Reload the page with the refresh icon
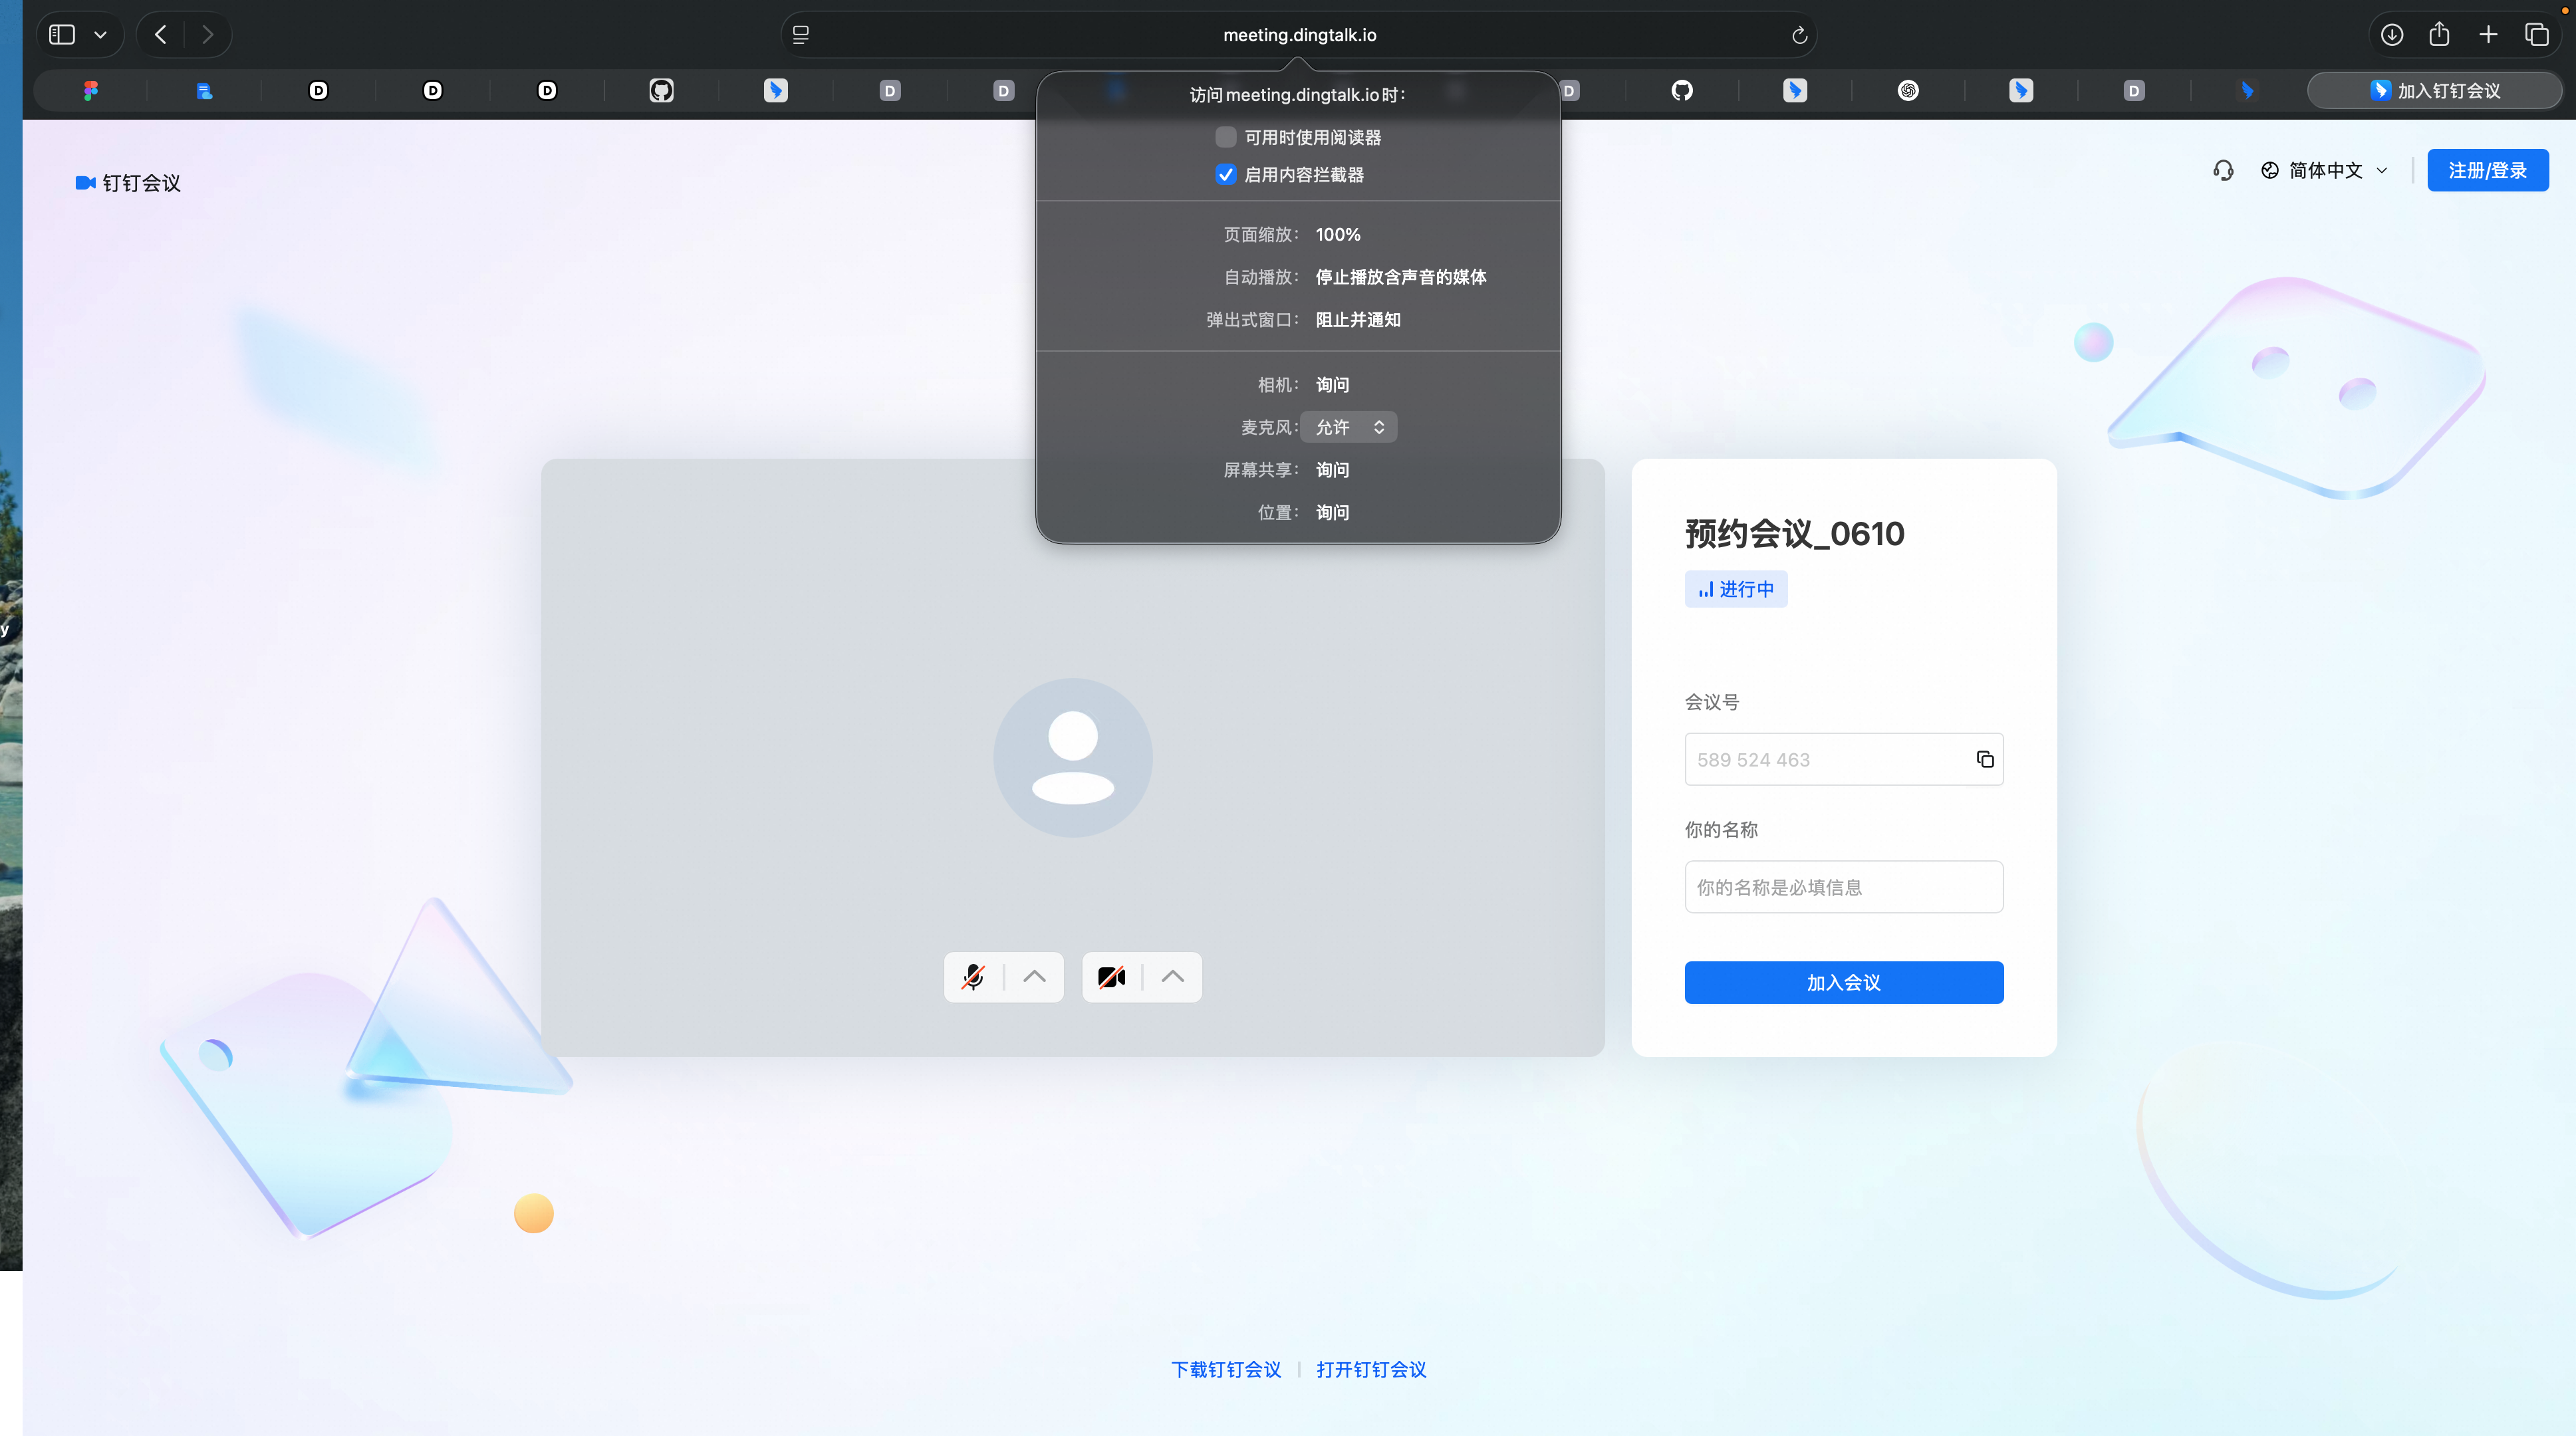The image size is (2576, 1436). (1799, 35)
